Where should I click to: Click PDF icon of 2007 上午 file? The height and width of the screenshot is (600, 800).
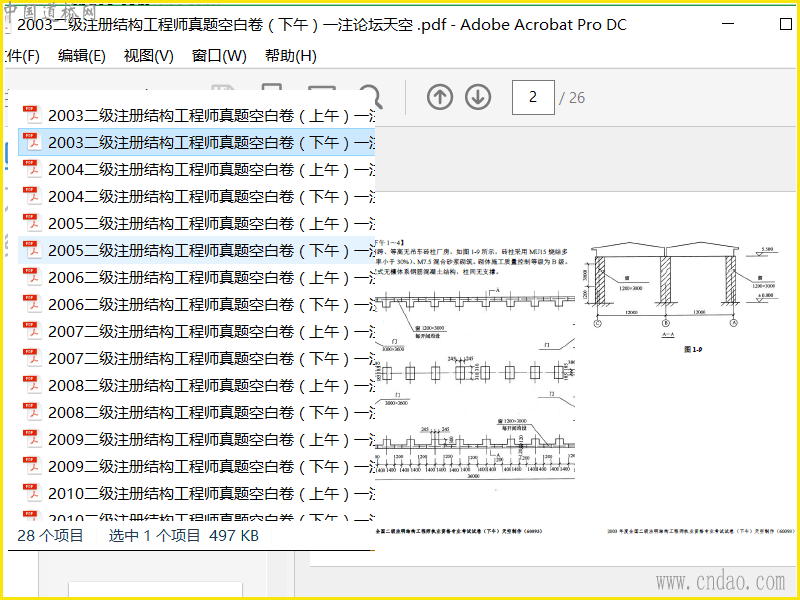(32, 332)
